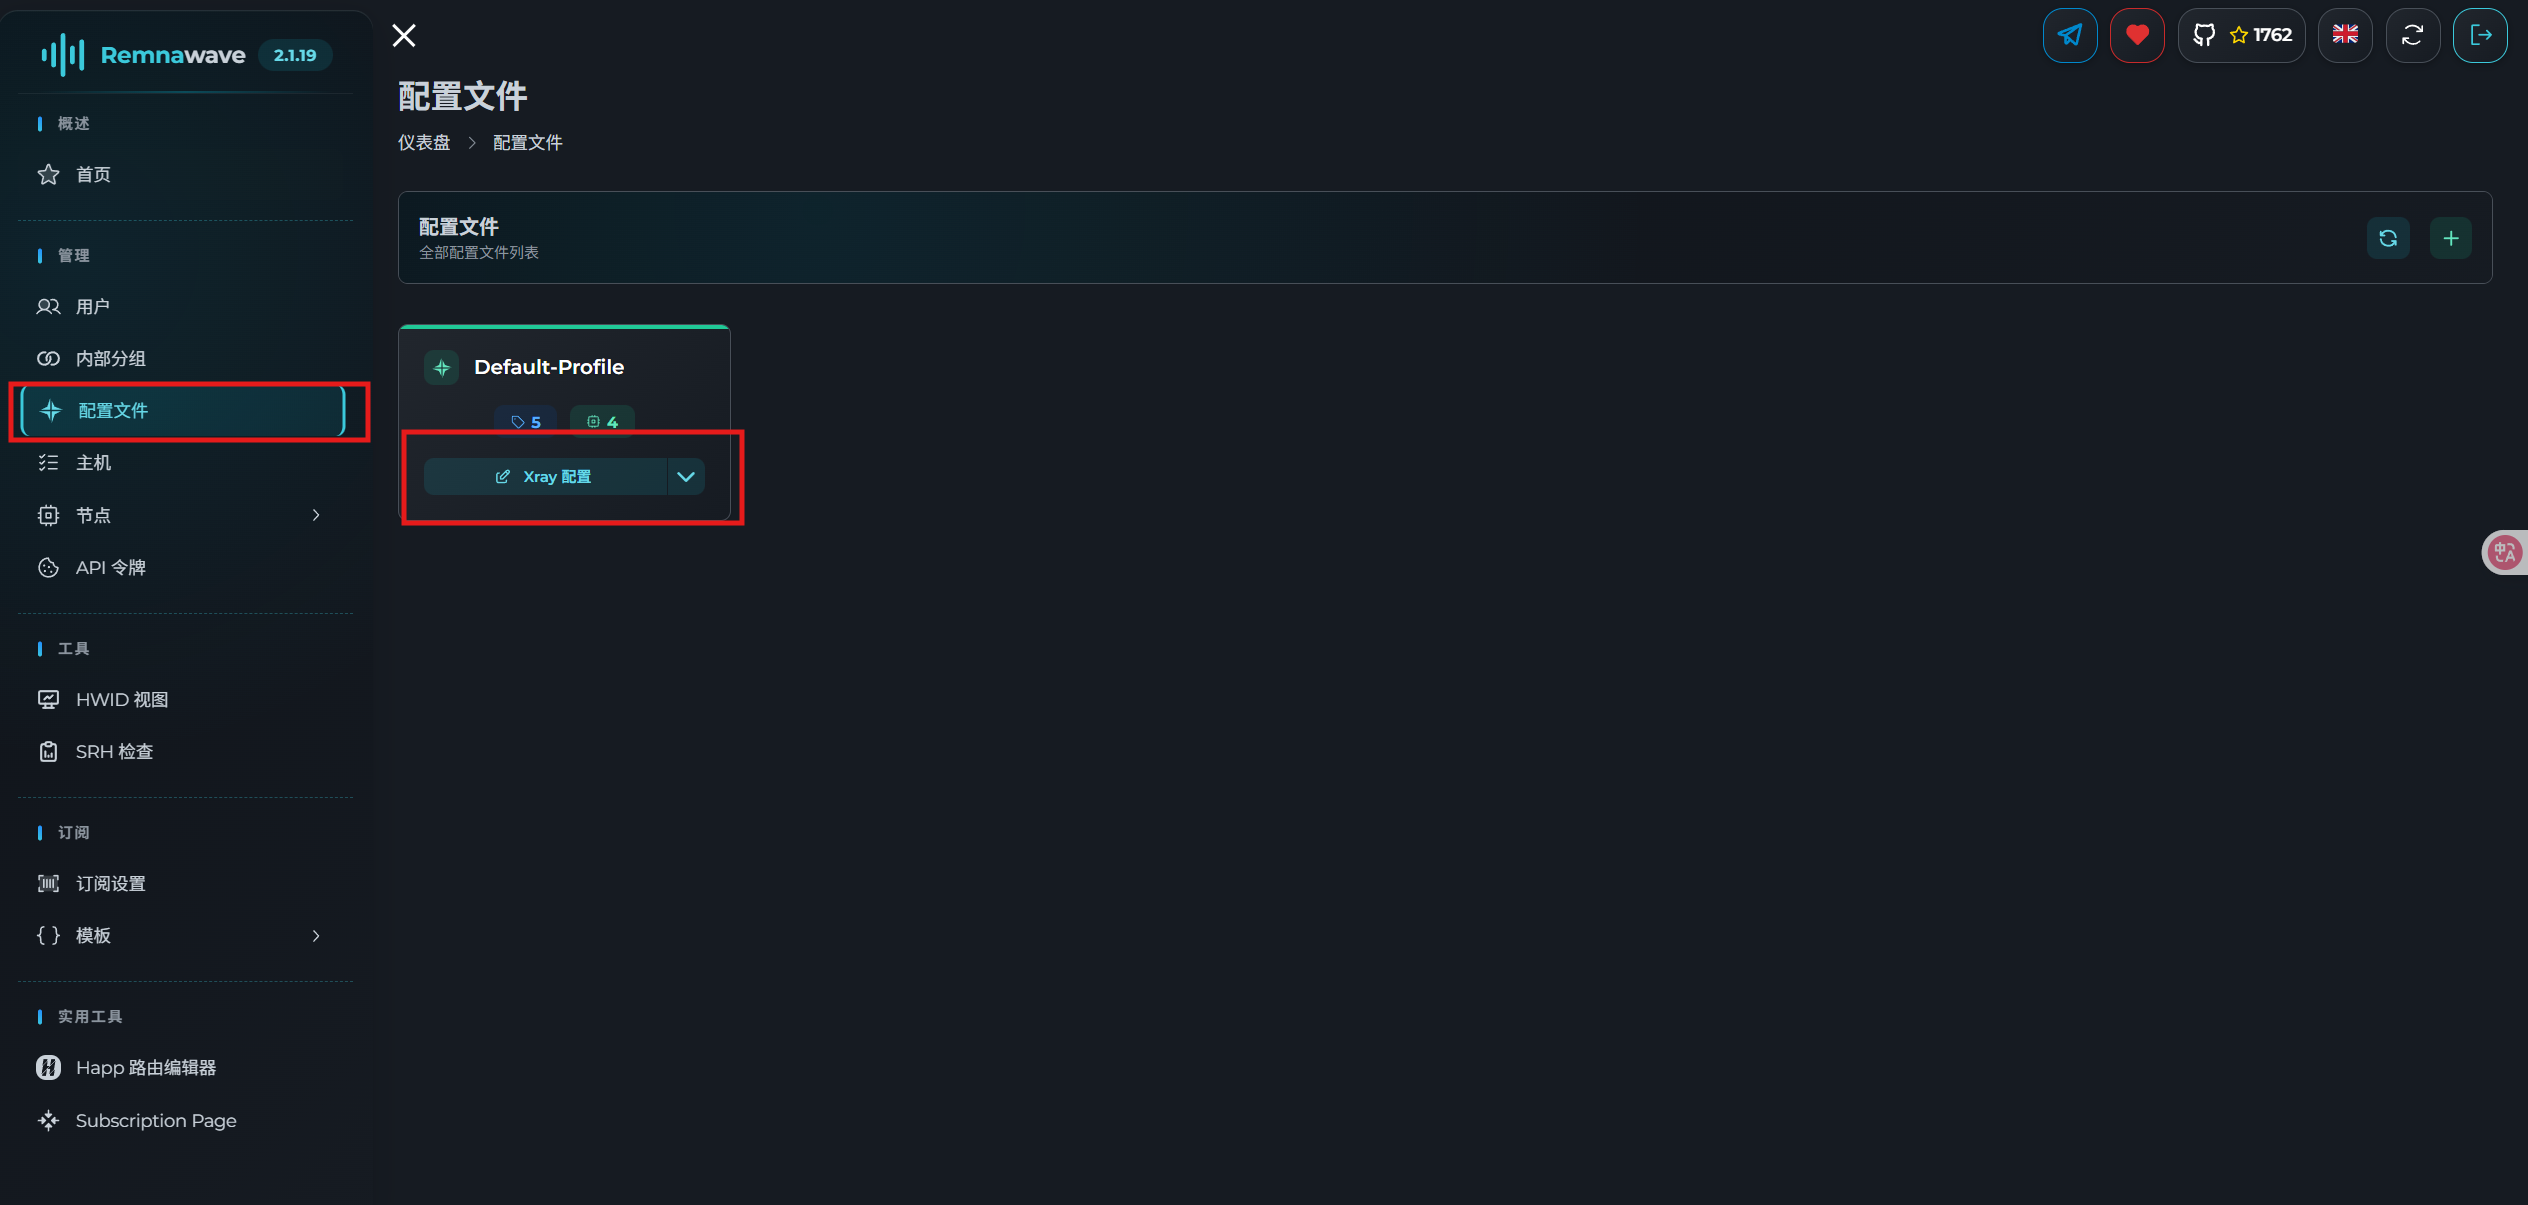Close the sidebar with the X
The width and height of the screenshot is (2528, 1205).
point(404,36)
